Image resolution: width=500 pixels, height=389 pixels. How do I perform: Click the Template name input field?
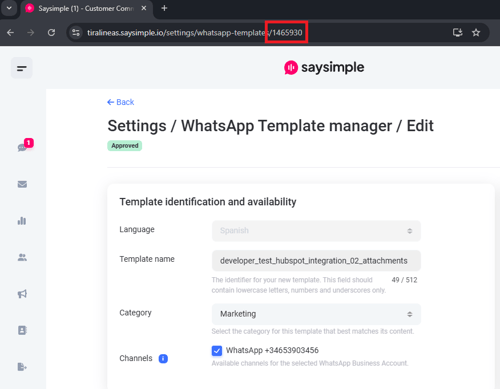click(x=316, y=261)
